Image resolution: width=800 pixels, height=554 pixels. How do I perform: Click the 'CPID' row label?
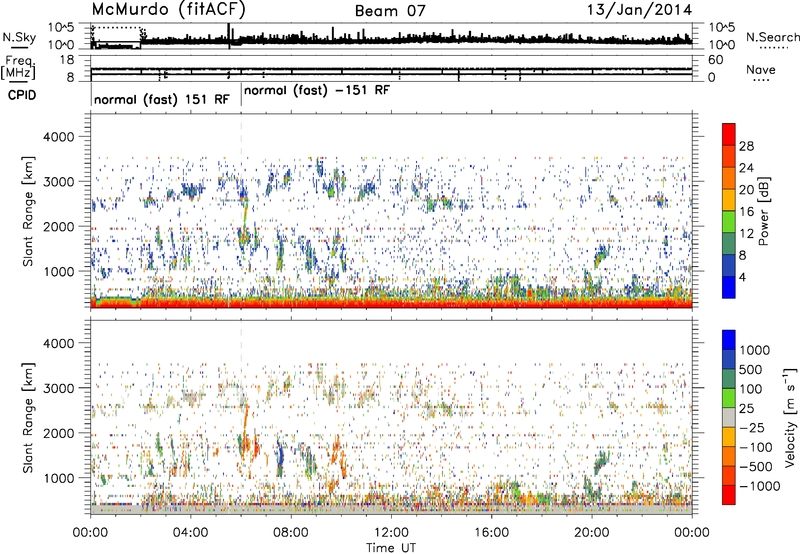tap(22, 95)
